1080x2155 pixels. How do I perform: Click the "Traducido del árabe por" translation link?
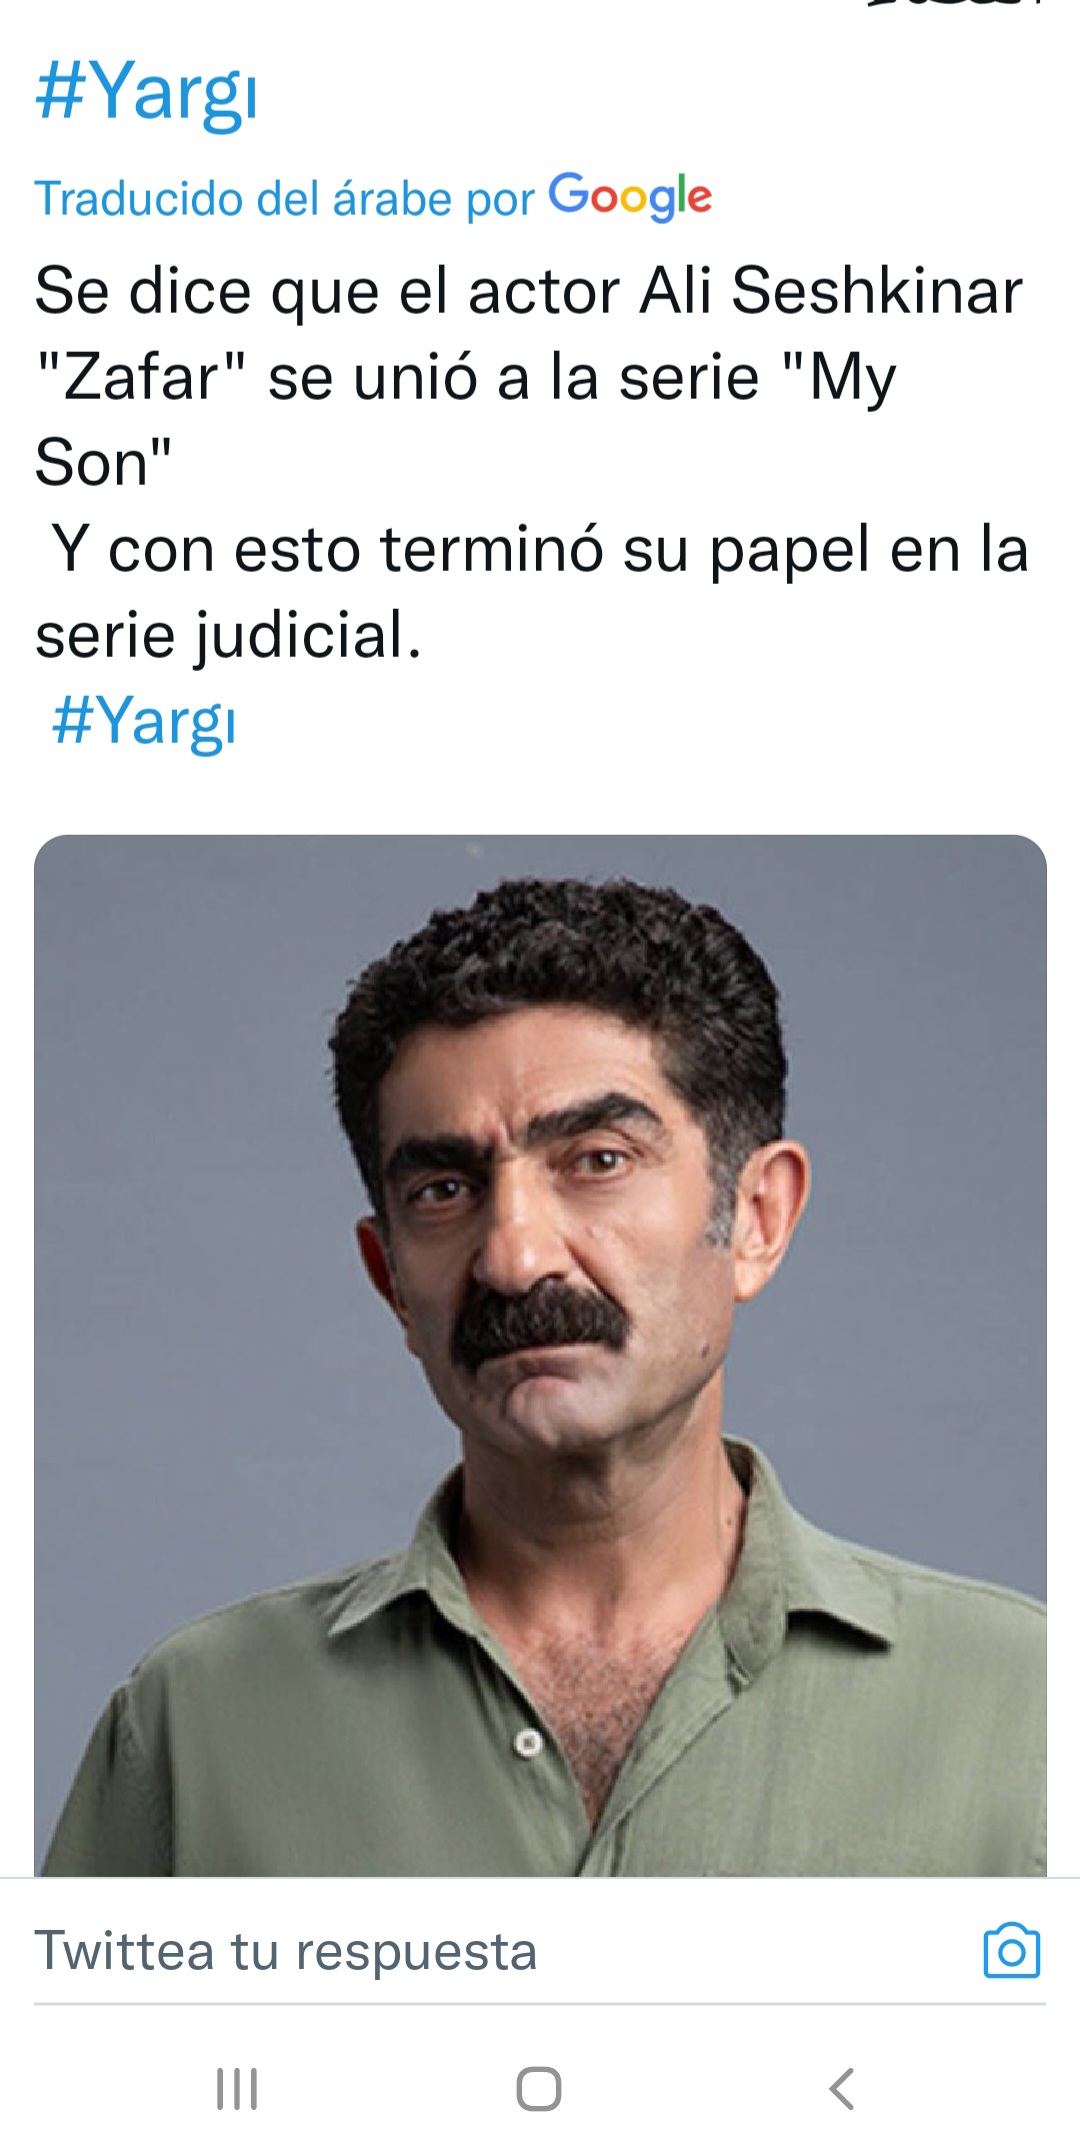point(285,198)
